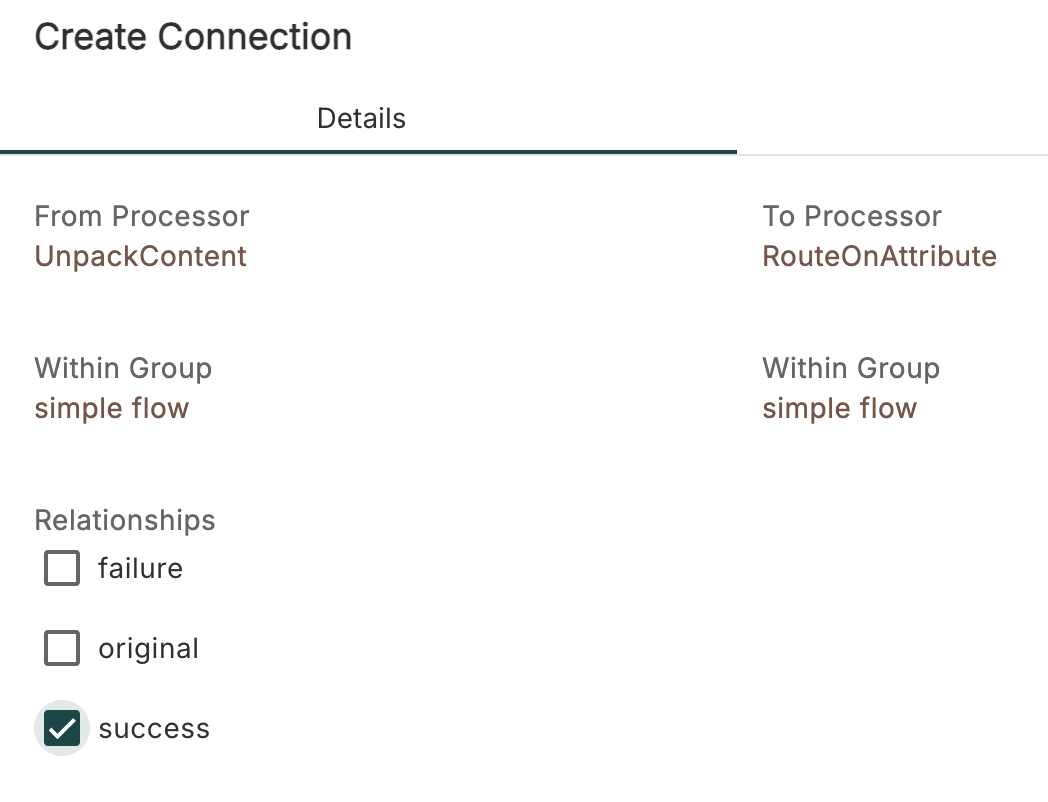This screenshot has height=802, width=1048.
Task: Click the original relationship label text
Action: 148,649
